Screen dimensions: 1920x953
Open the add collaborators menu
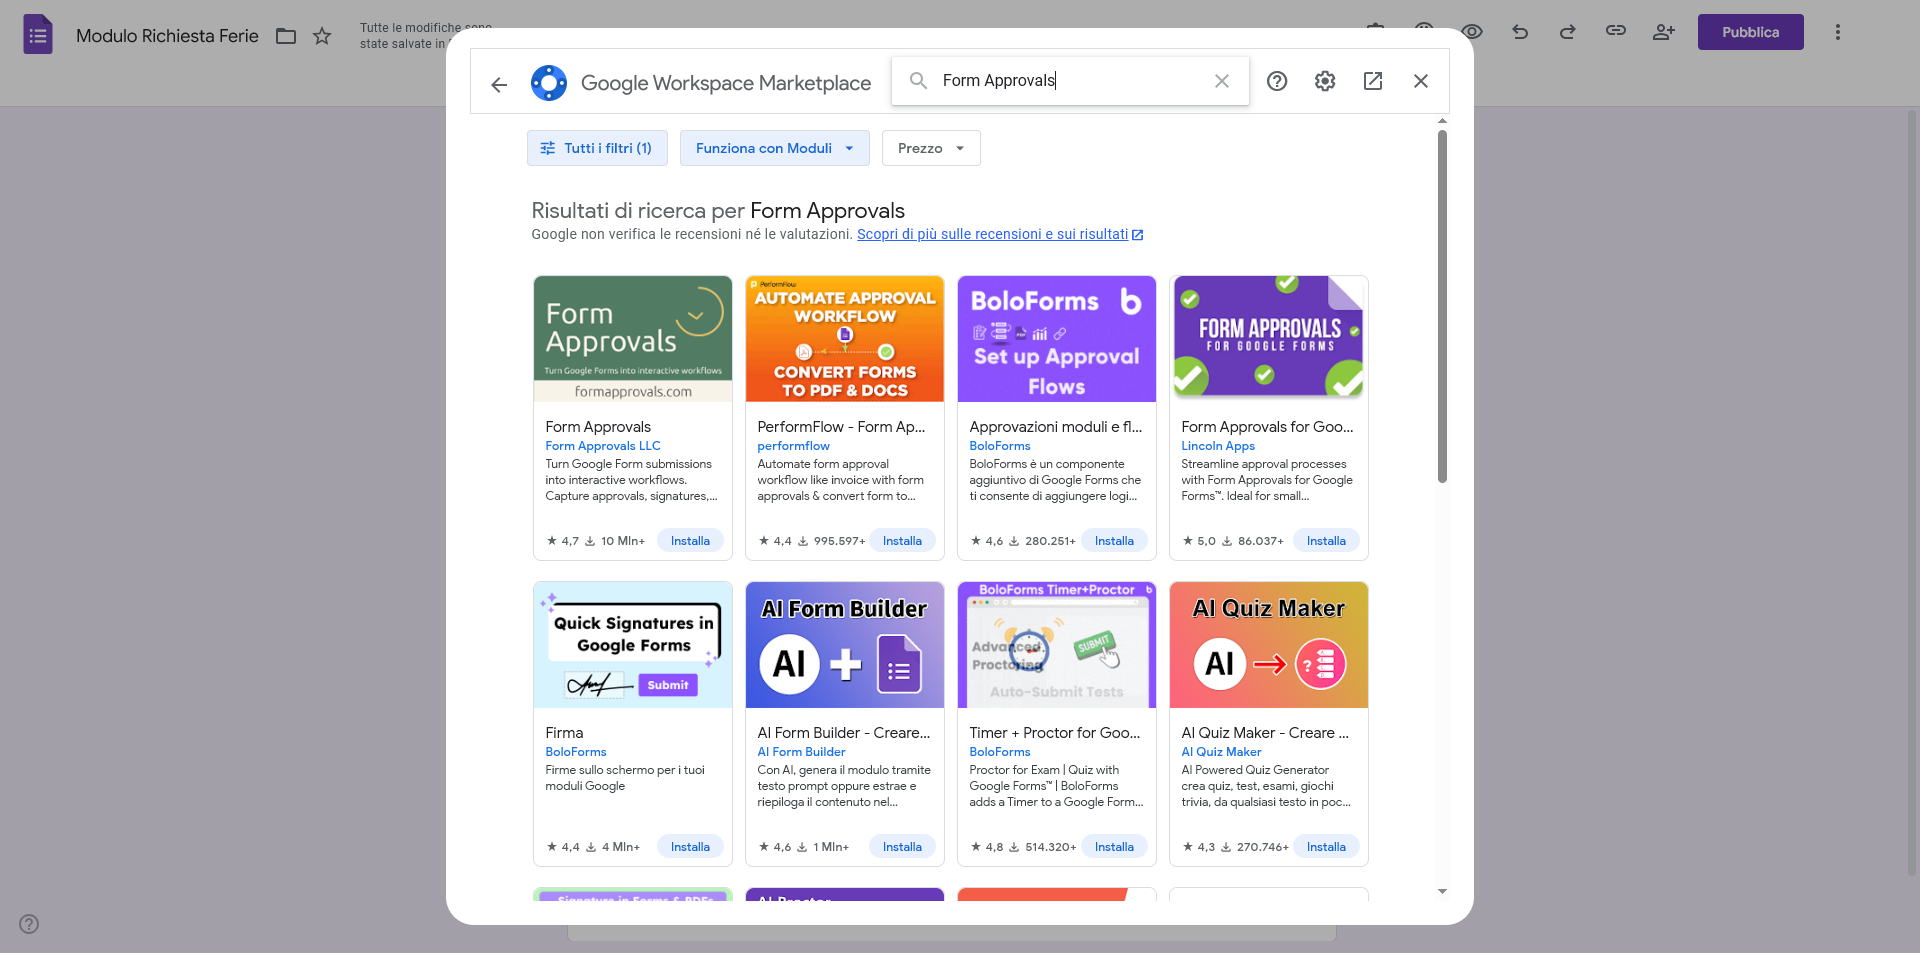1663,32
